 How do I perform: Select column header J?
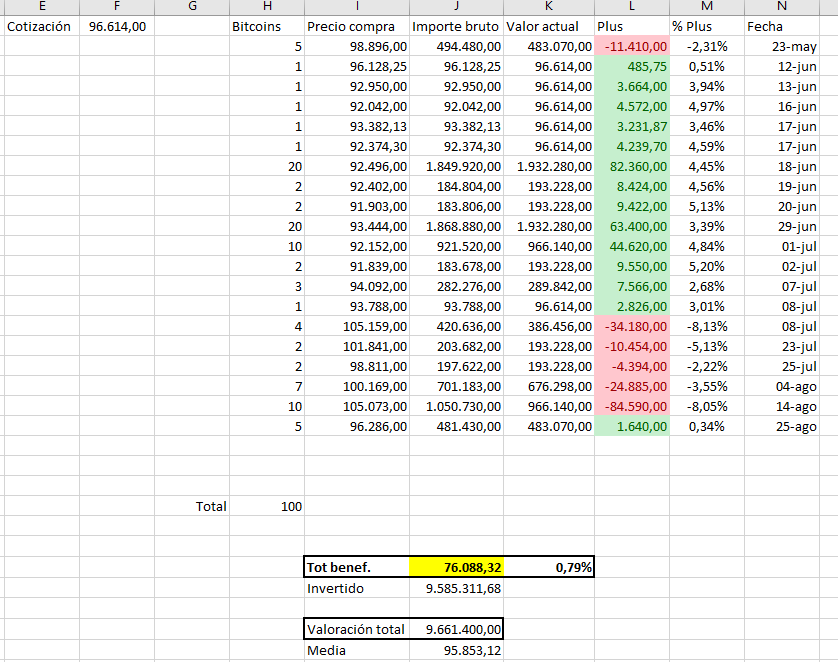click(x=456, y=7)
